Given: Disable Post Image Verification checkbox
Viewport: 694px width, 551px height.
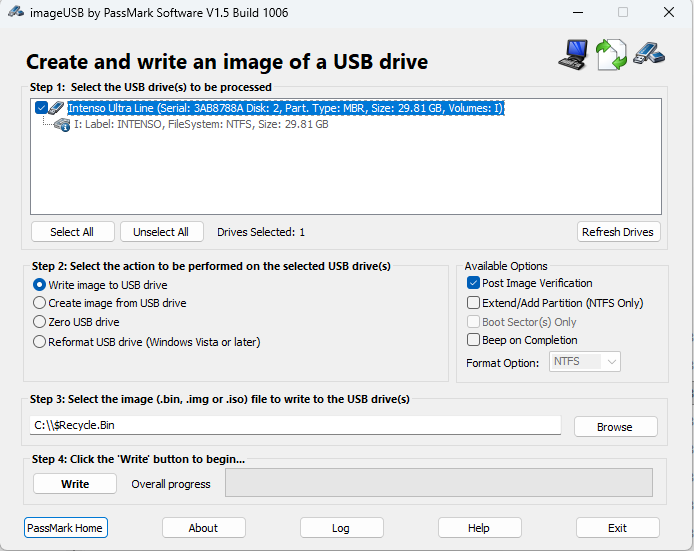Looking at the screenshot, I should pos(473,283).
